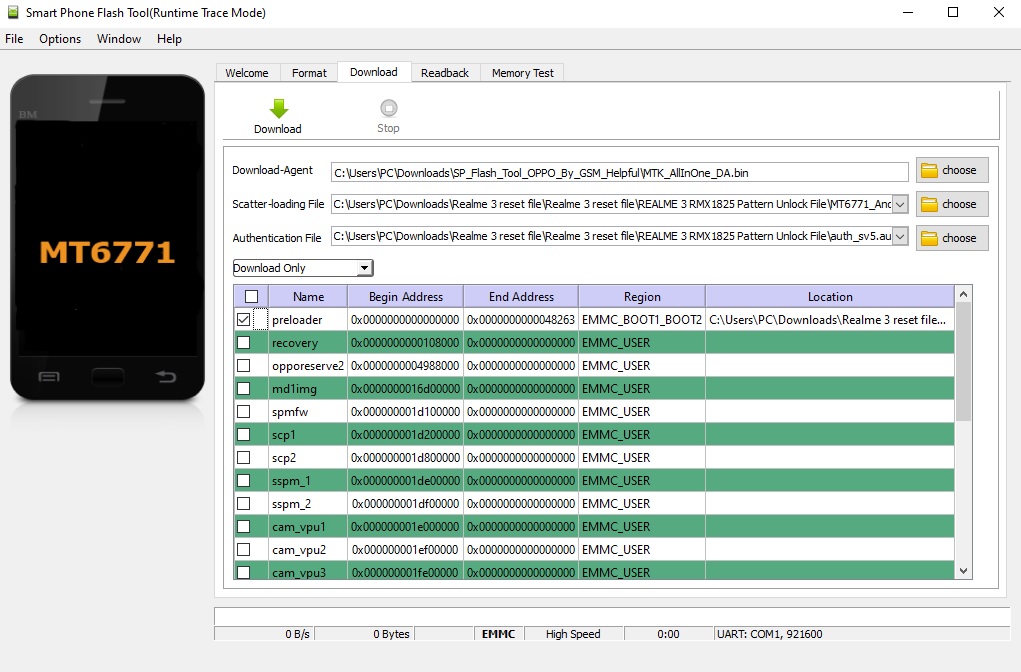
Task: Choose a Download-Agent file
Action: coord(952,171)
